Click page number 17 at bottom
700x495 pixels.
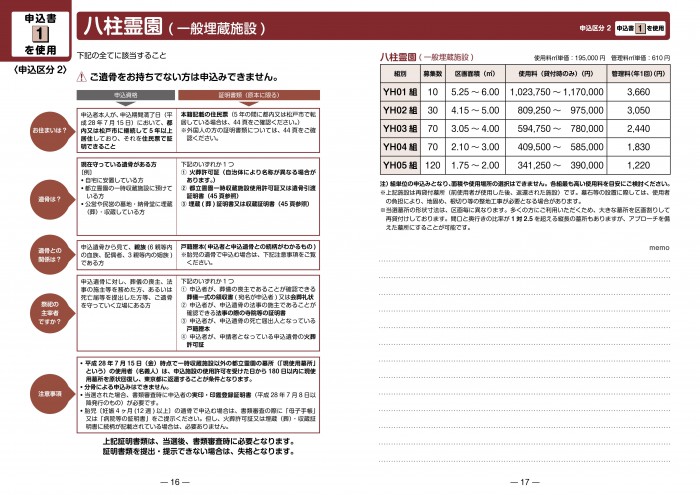[525, 482]
